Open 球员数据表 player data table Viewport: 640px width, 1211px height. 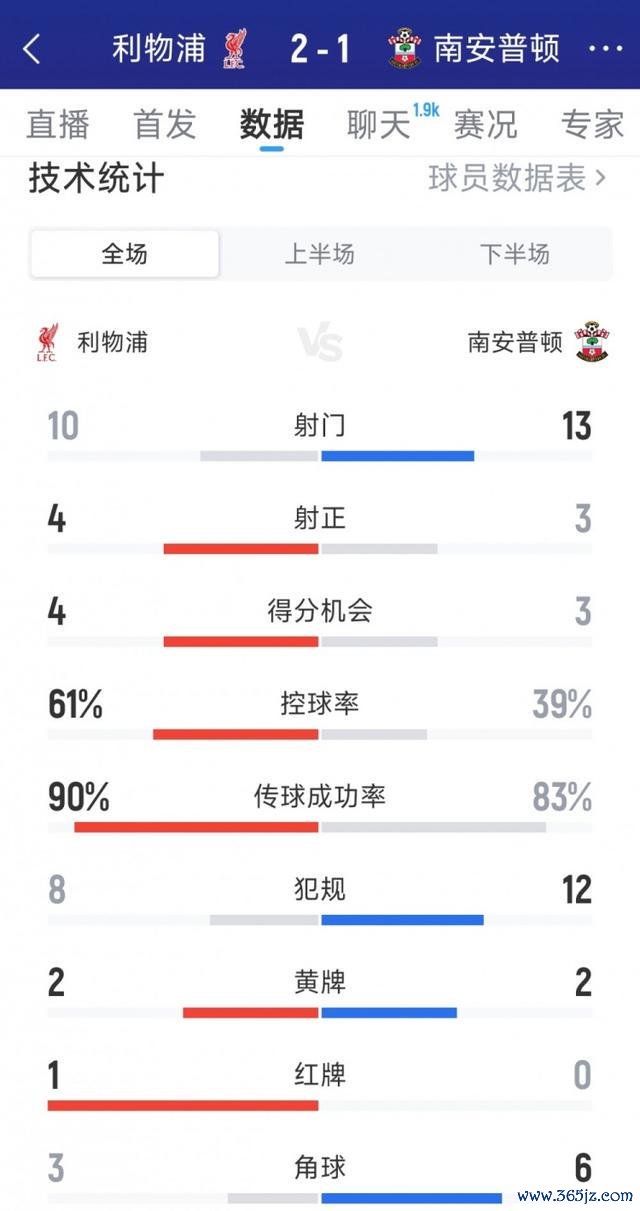tap(517, 178)
